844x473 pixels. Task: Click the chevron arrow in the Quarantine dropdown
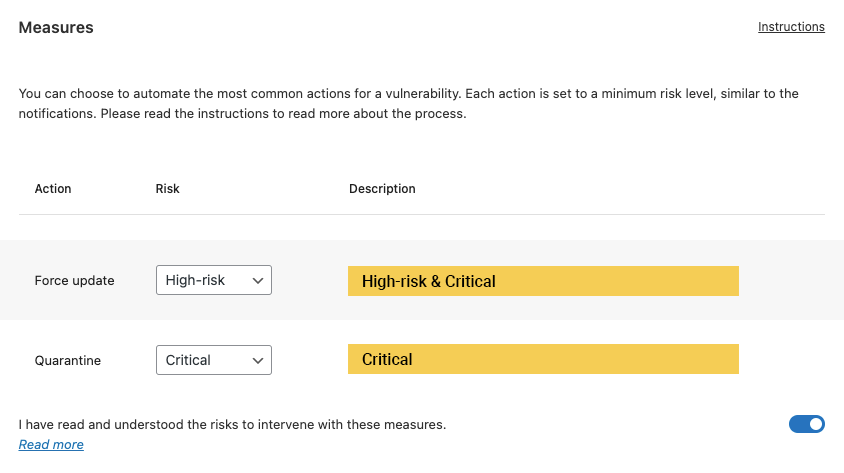tap(258, 360)
